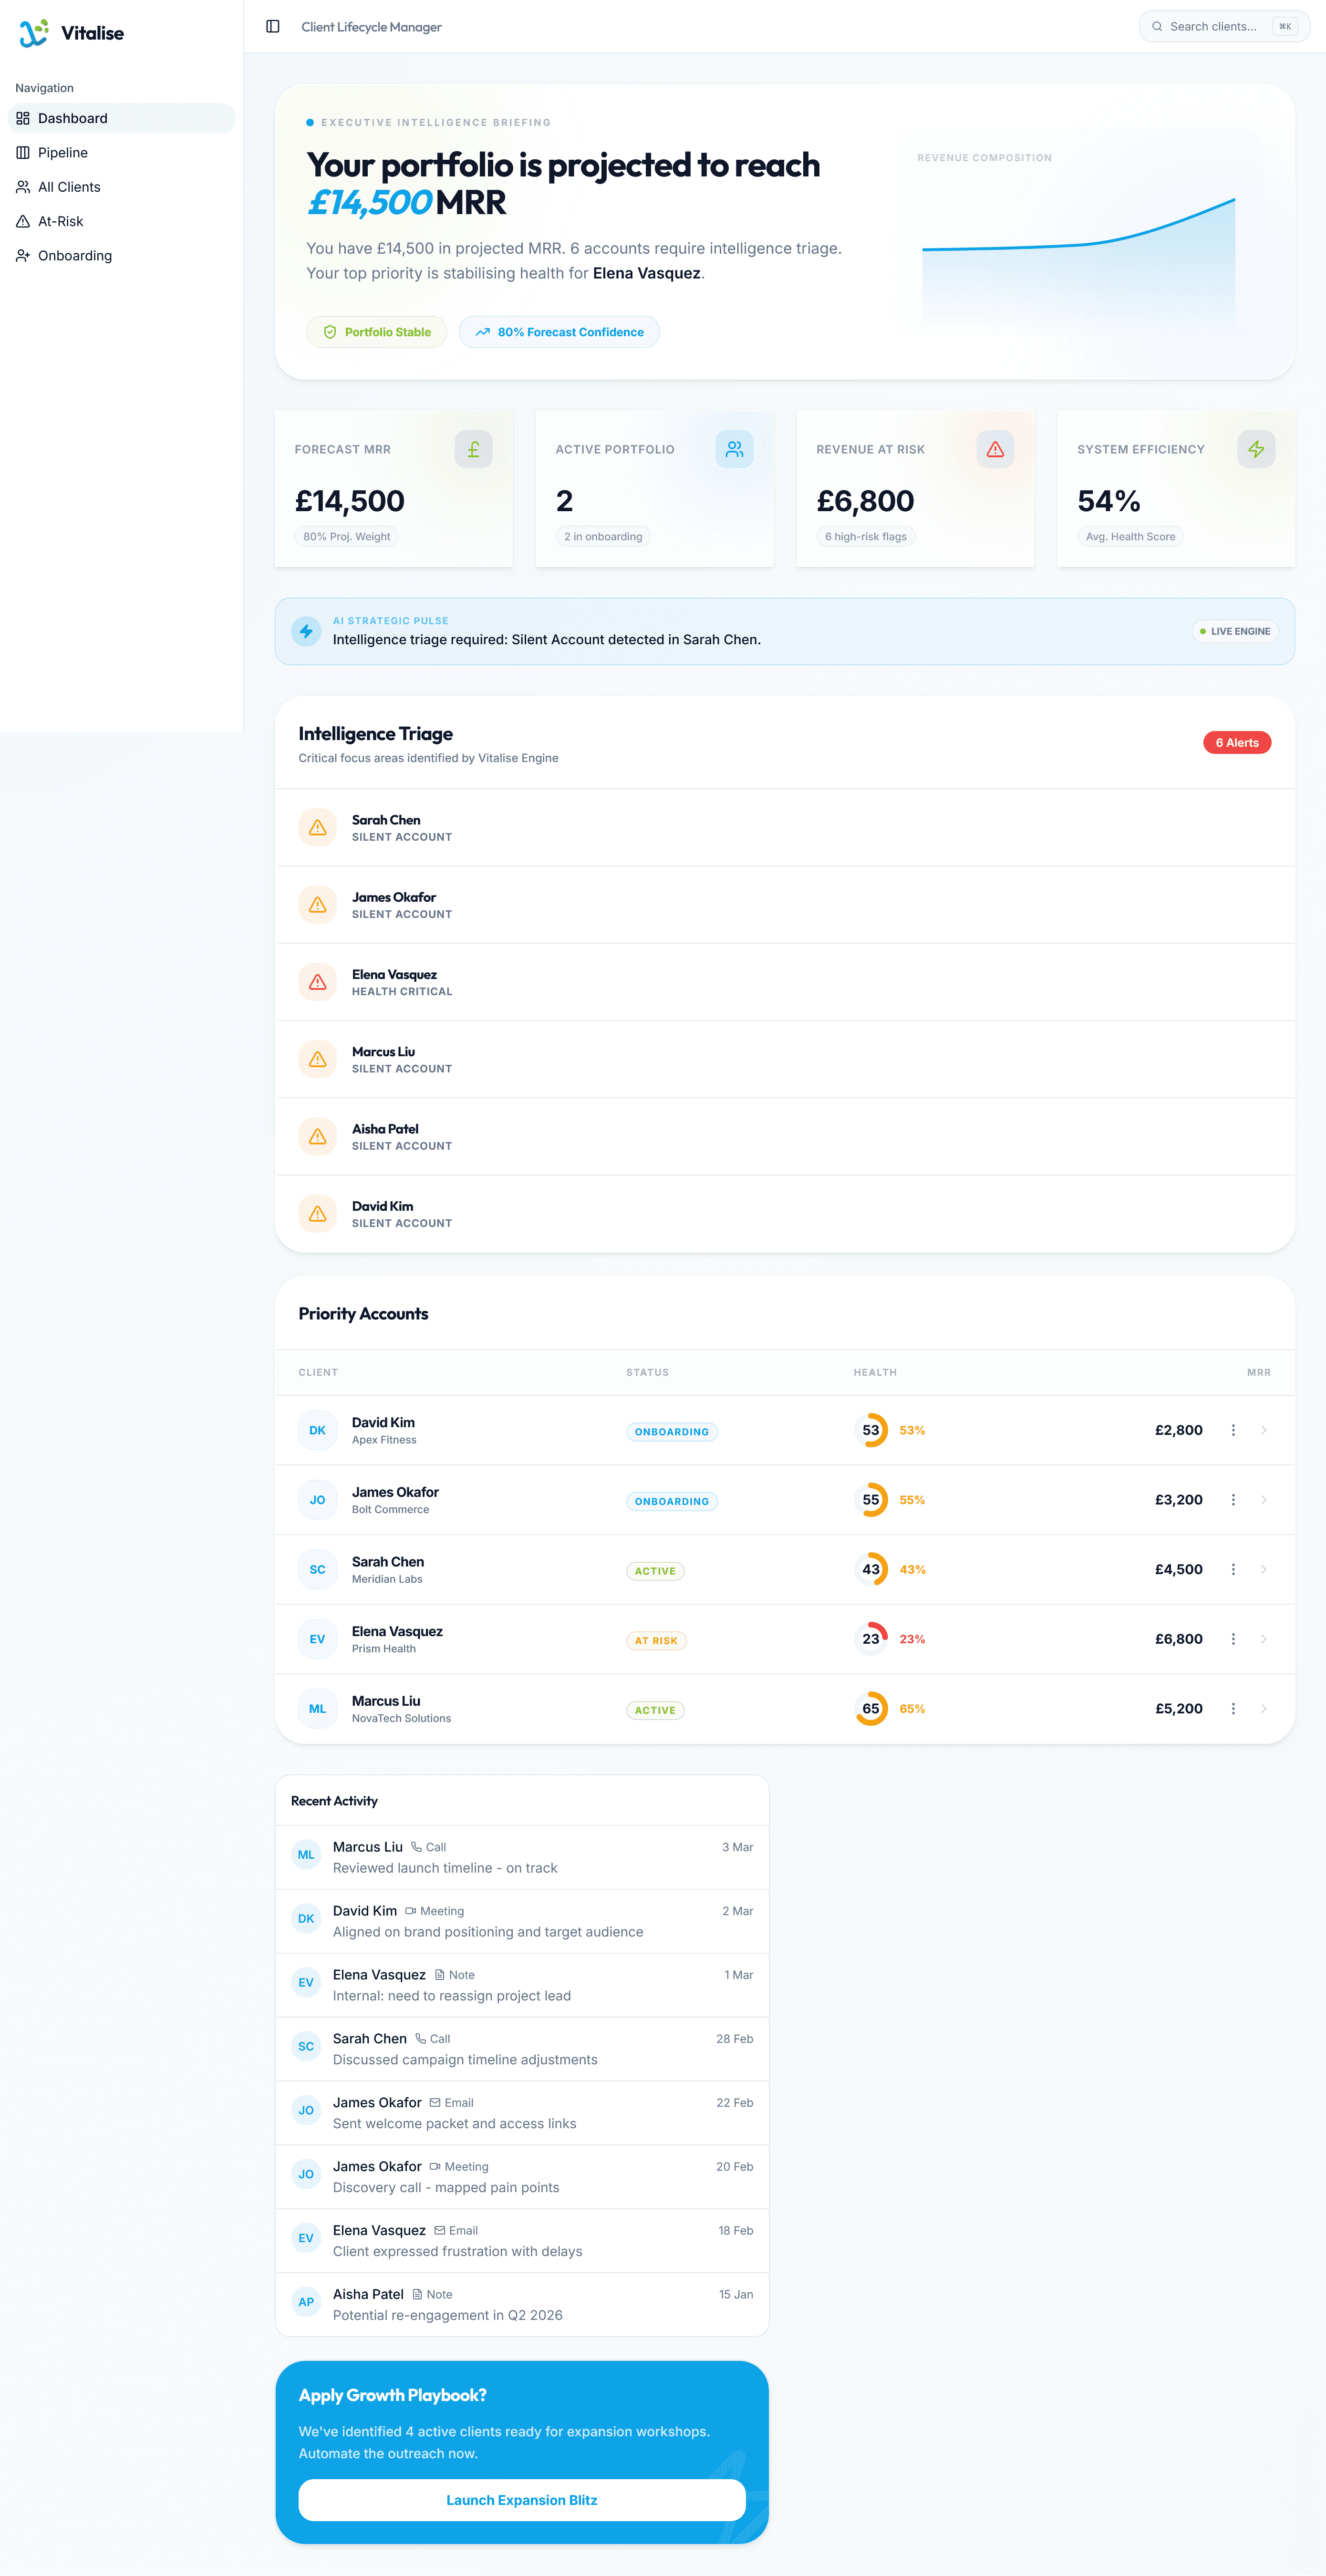
Task: Click Marcus Liu's triage warning icon
Action: coord(317,1059)
